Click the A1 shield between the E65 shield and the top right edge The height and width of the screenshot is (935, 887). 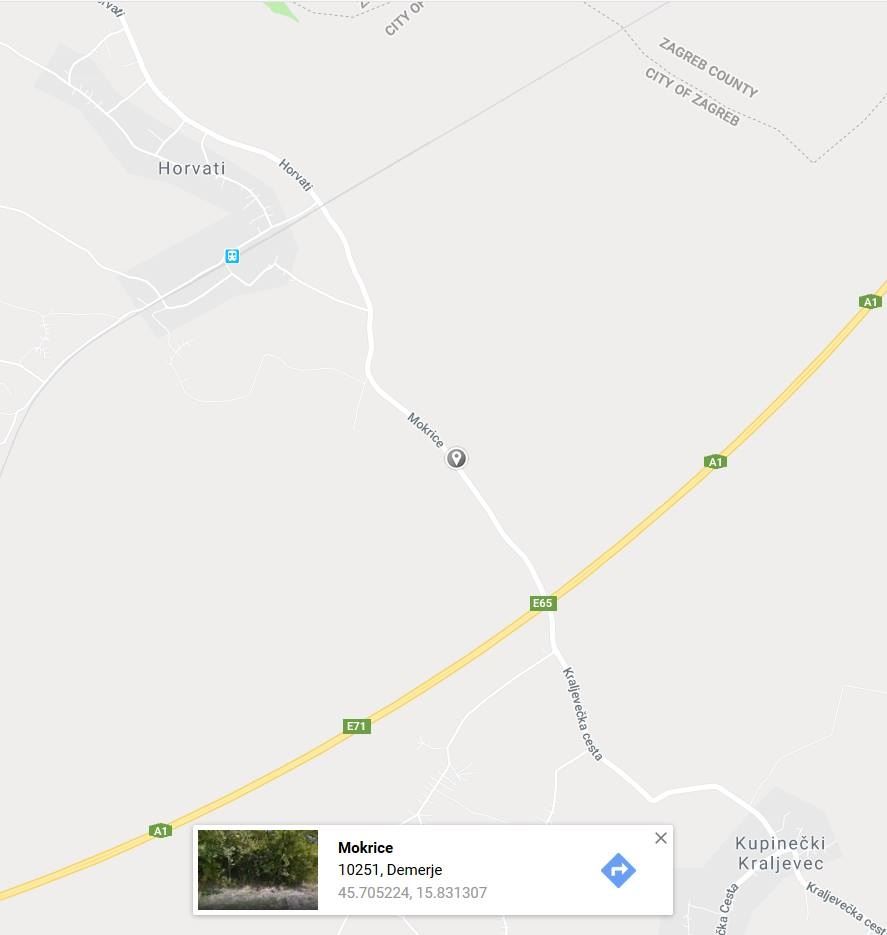715,462
